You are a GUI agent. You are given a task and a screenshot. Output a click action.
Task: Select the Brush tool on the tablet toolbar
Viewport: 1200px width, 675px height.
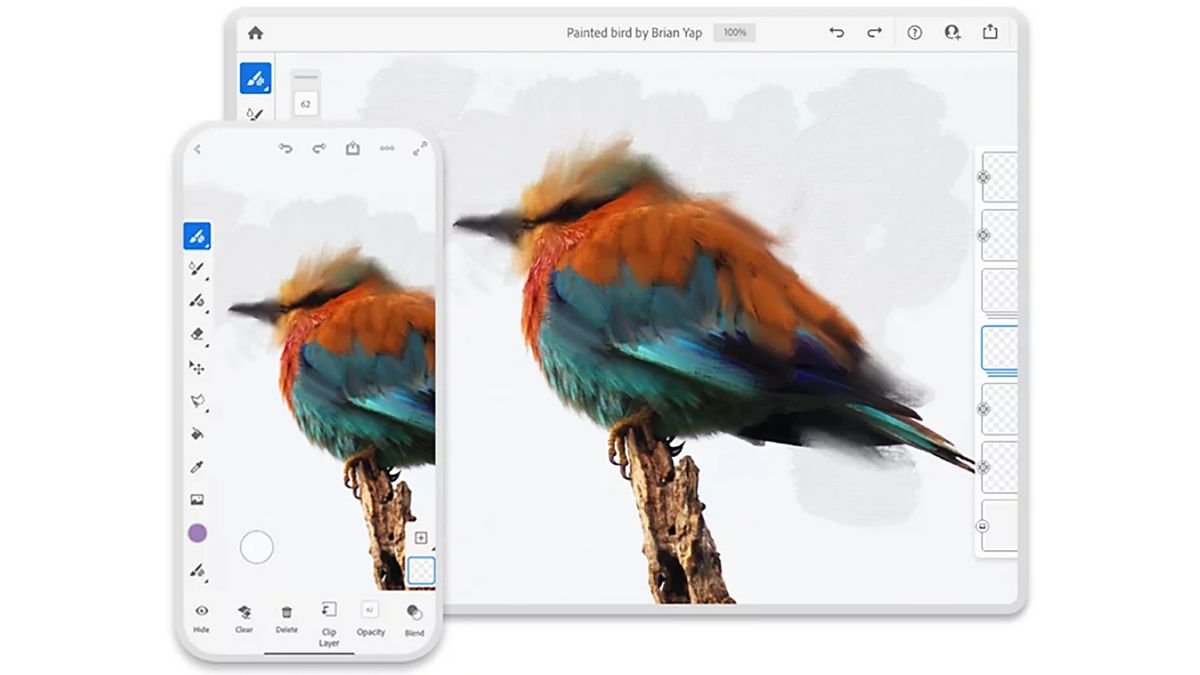point(256,78)
